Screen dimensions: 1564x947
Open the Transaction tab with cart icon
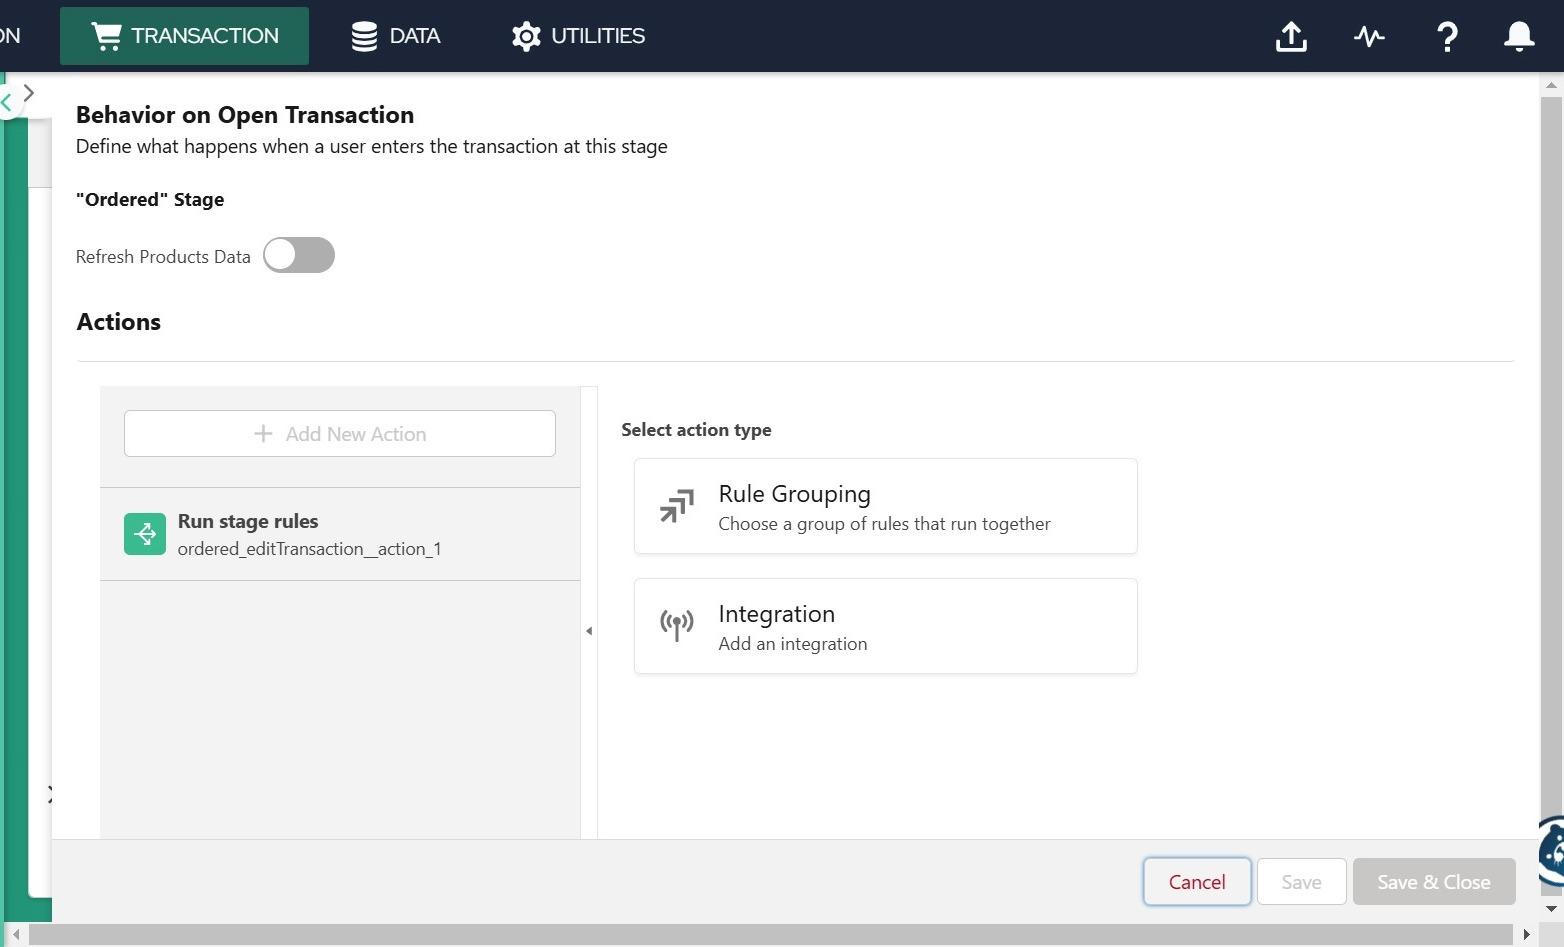coord(184,36)
